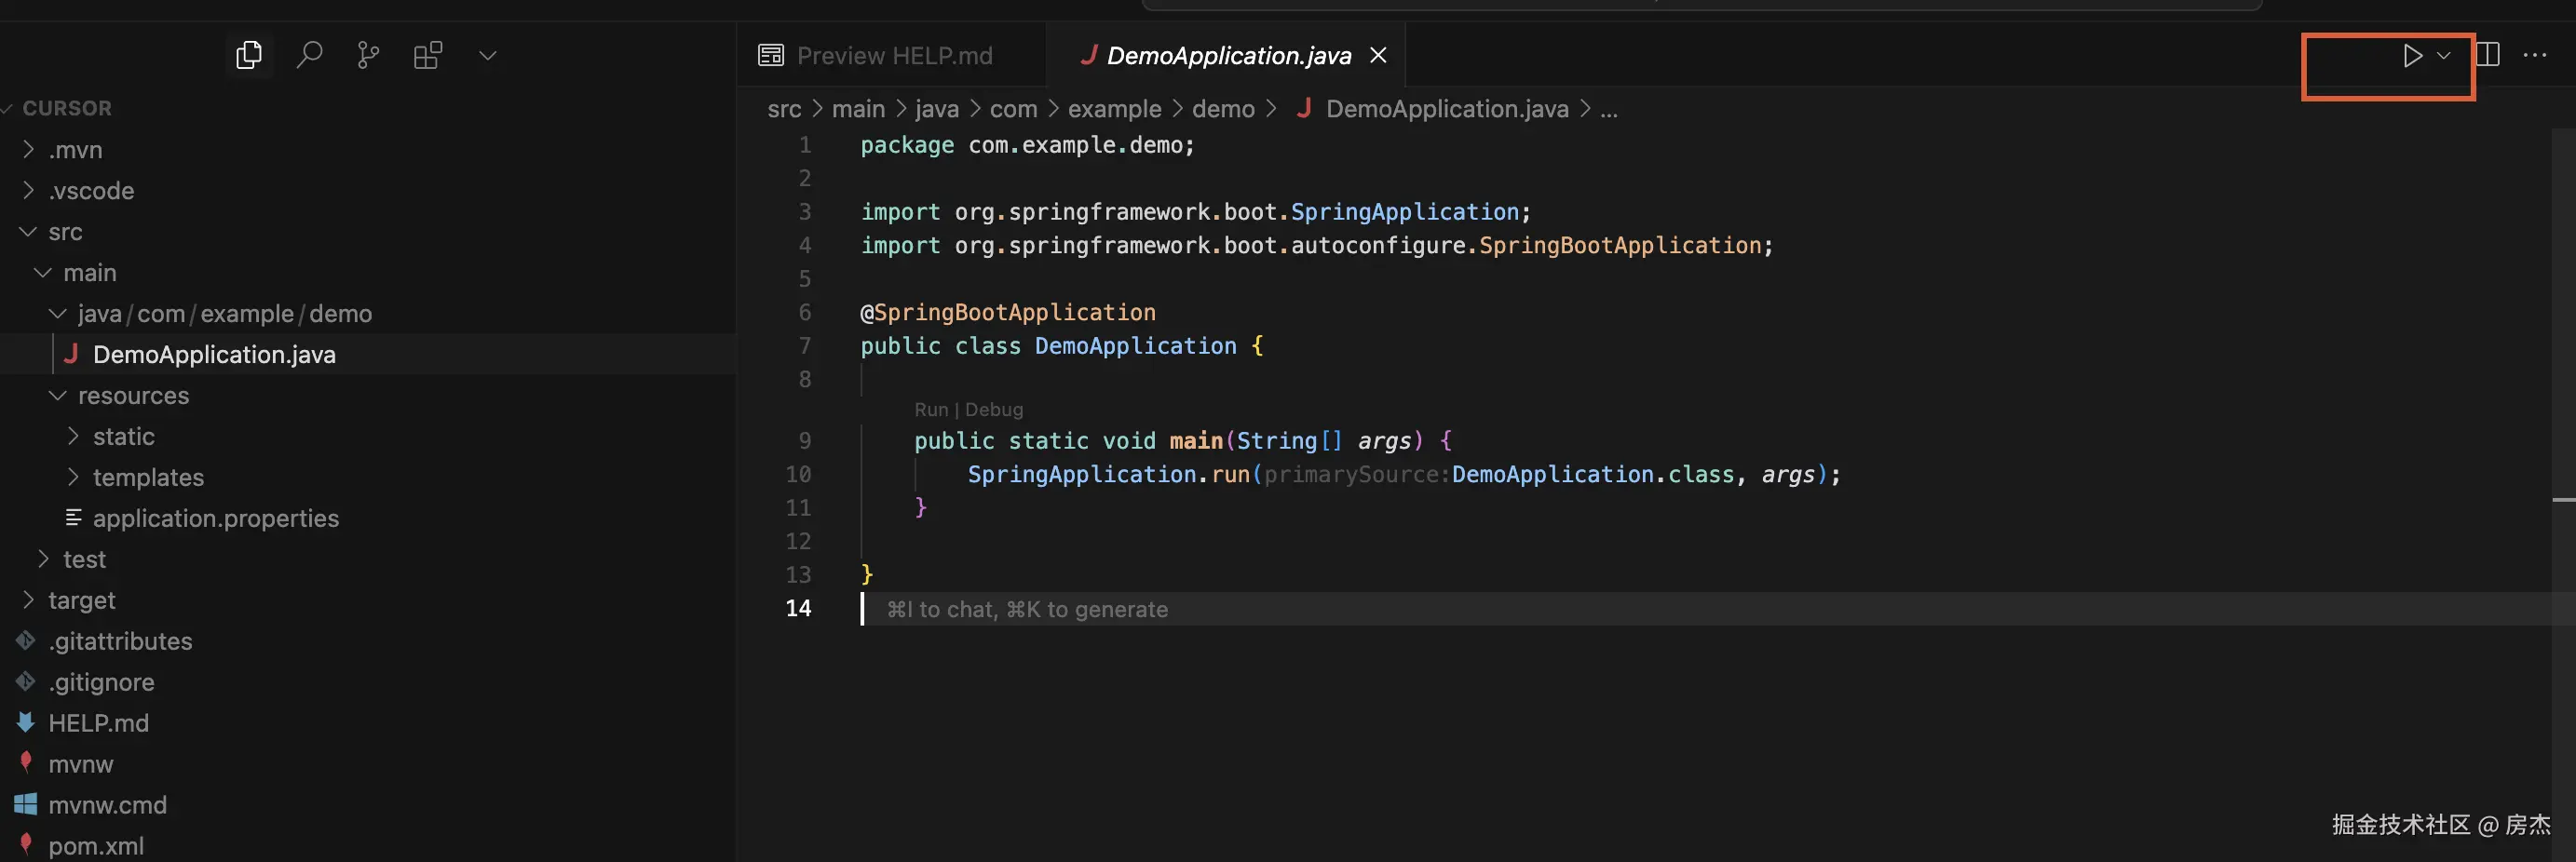
Task: Open pom.xml in the file tree
Action: [96, 846]
